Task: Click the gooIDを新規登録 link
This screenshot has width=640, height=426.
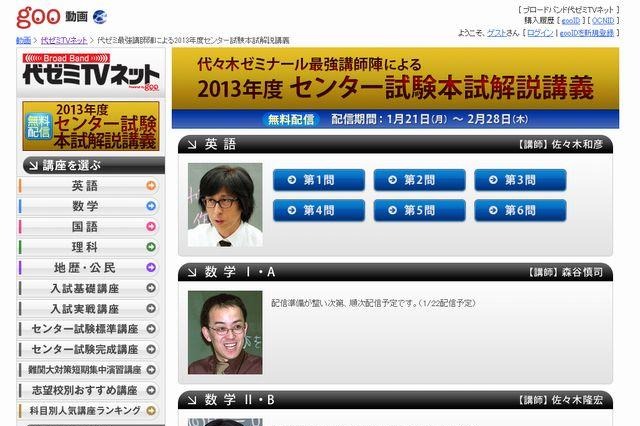Action: [587, 33]
